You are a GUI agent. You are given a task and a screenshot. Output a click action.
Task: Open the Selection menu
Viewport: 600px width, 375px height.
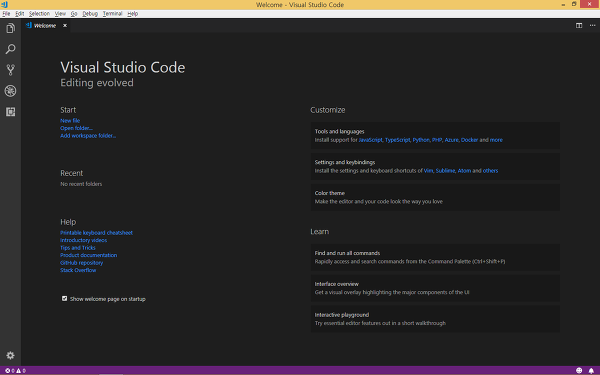(x=39, y=13)
